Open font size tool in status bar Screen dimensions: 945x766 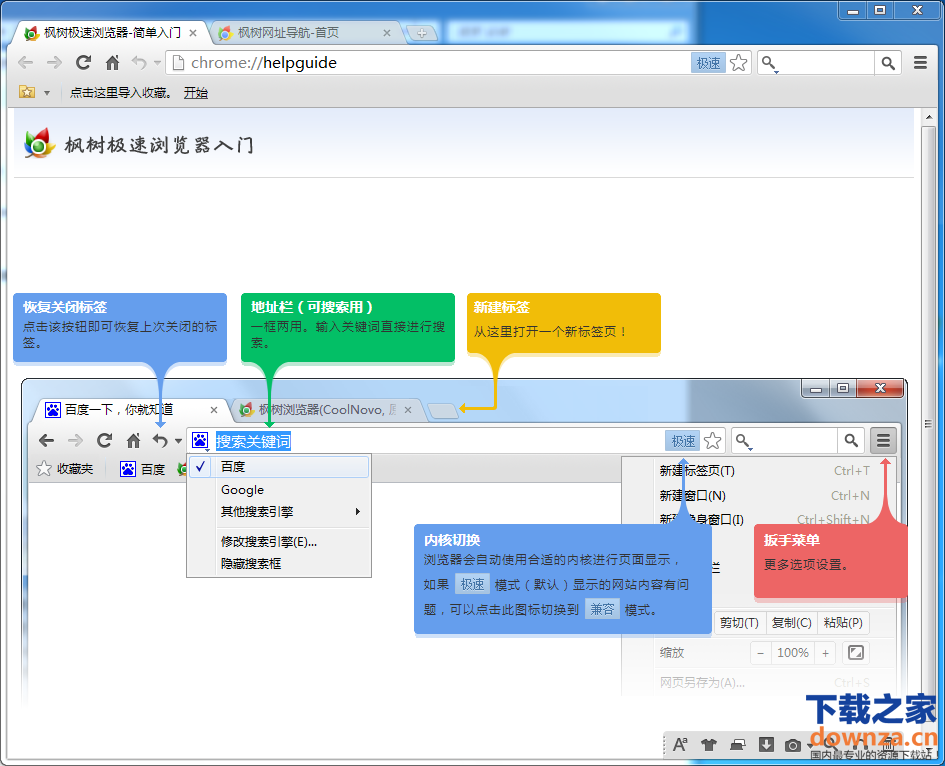[680, 744]
